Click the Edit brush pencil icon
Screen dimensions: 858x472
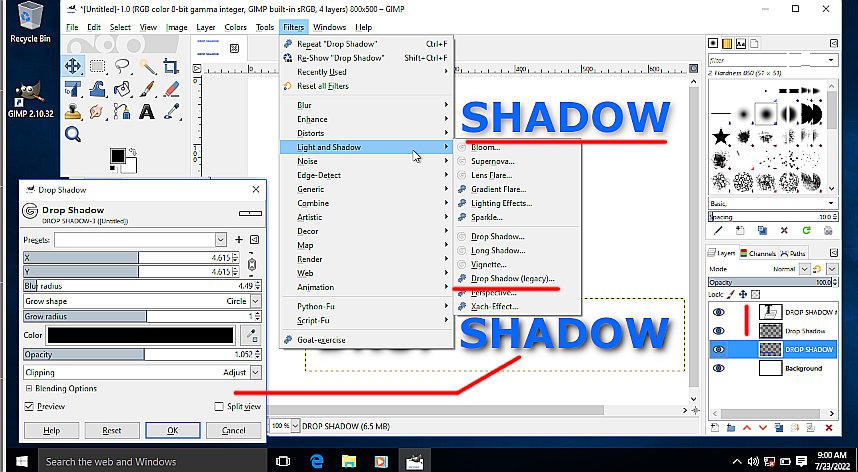tap(718, 231)
